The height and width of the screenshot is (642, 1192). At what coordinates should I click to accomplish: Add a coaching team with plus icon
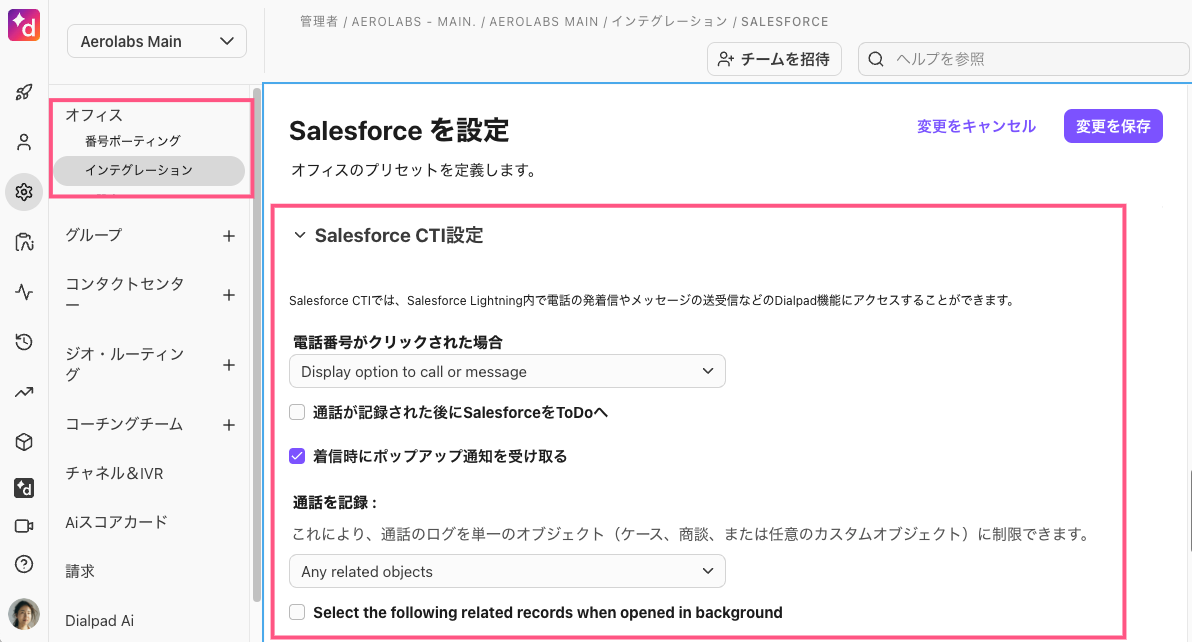point(229,425)
